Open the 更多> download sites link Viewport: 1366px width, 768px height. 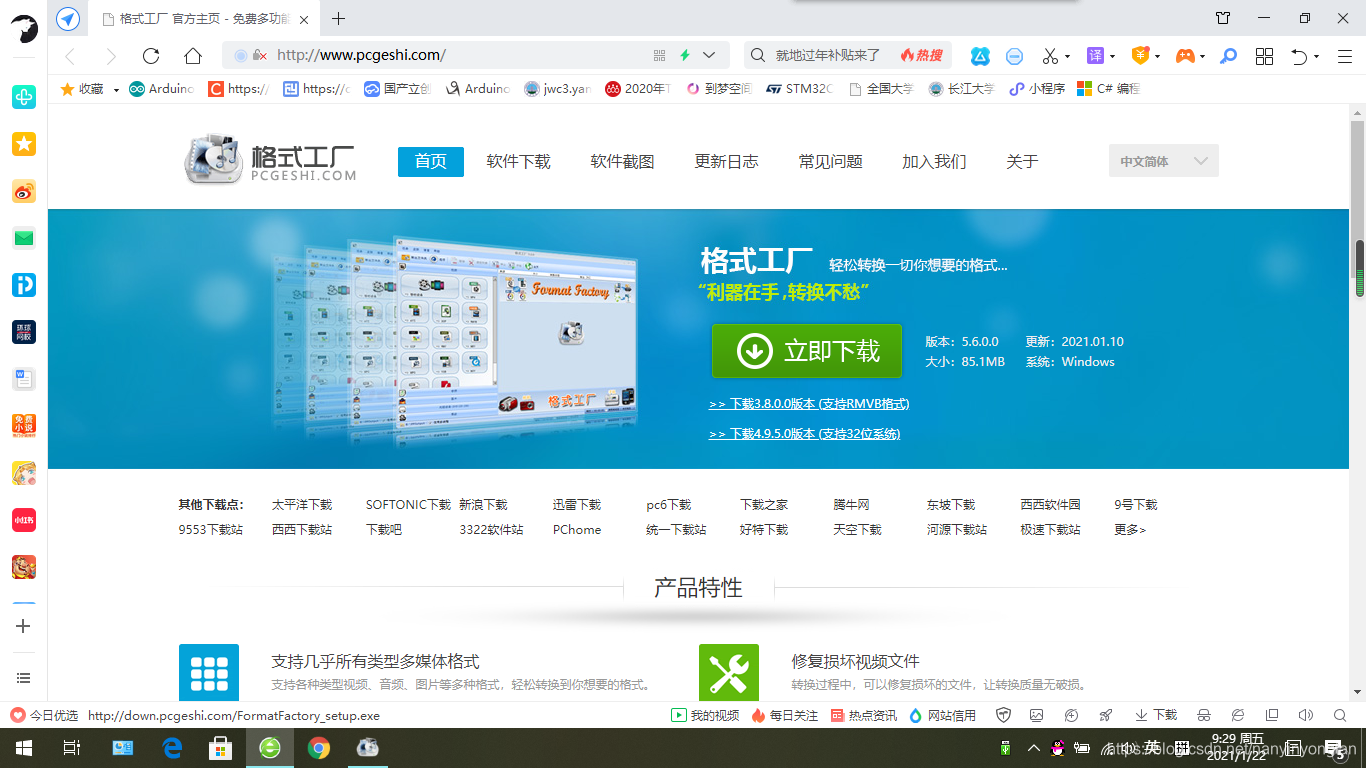[1130, 530]
